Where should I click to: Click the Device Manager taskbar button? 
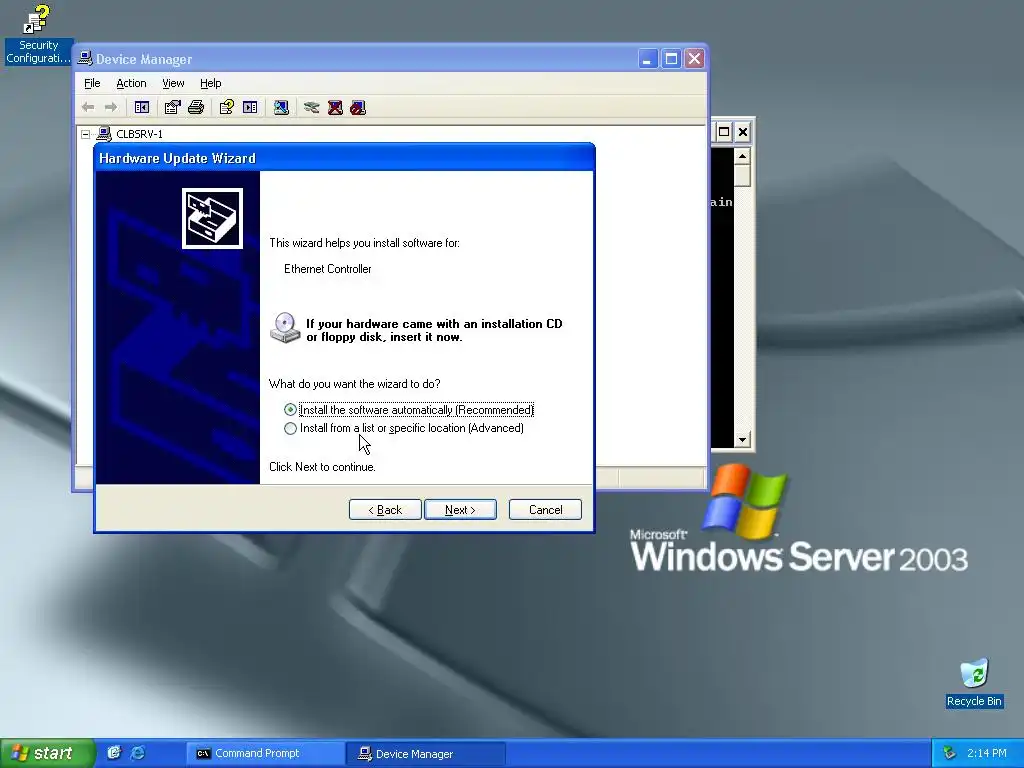tap(426, 753)
